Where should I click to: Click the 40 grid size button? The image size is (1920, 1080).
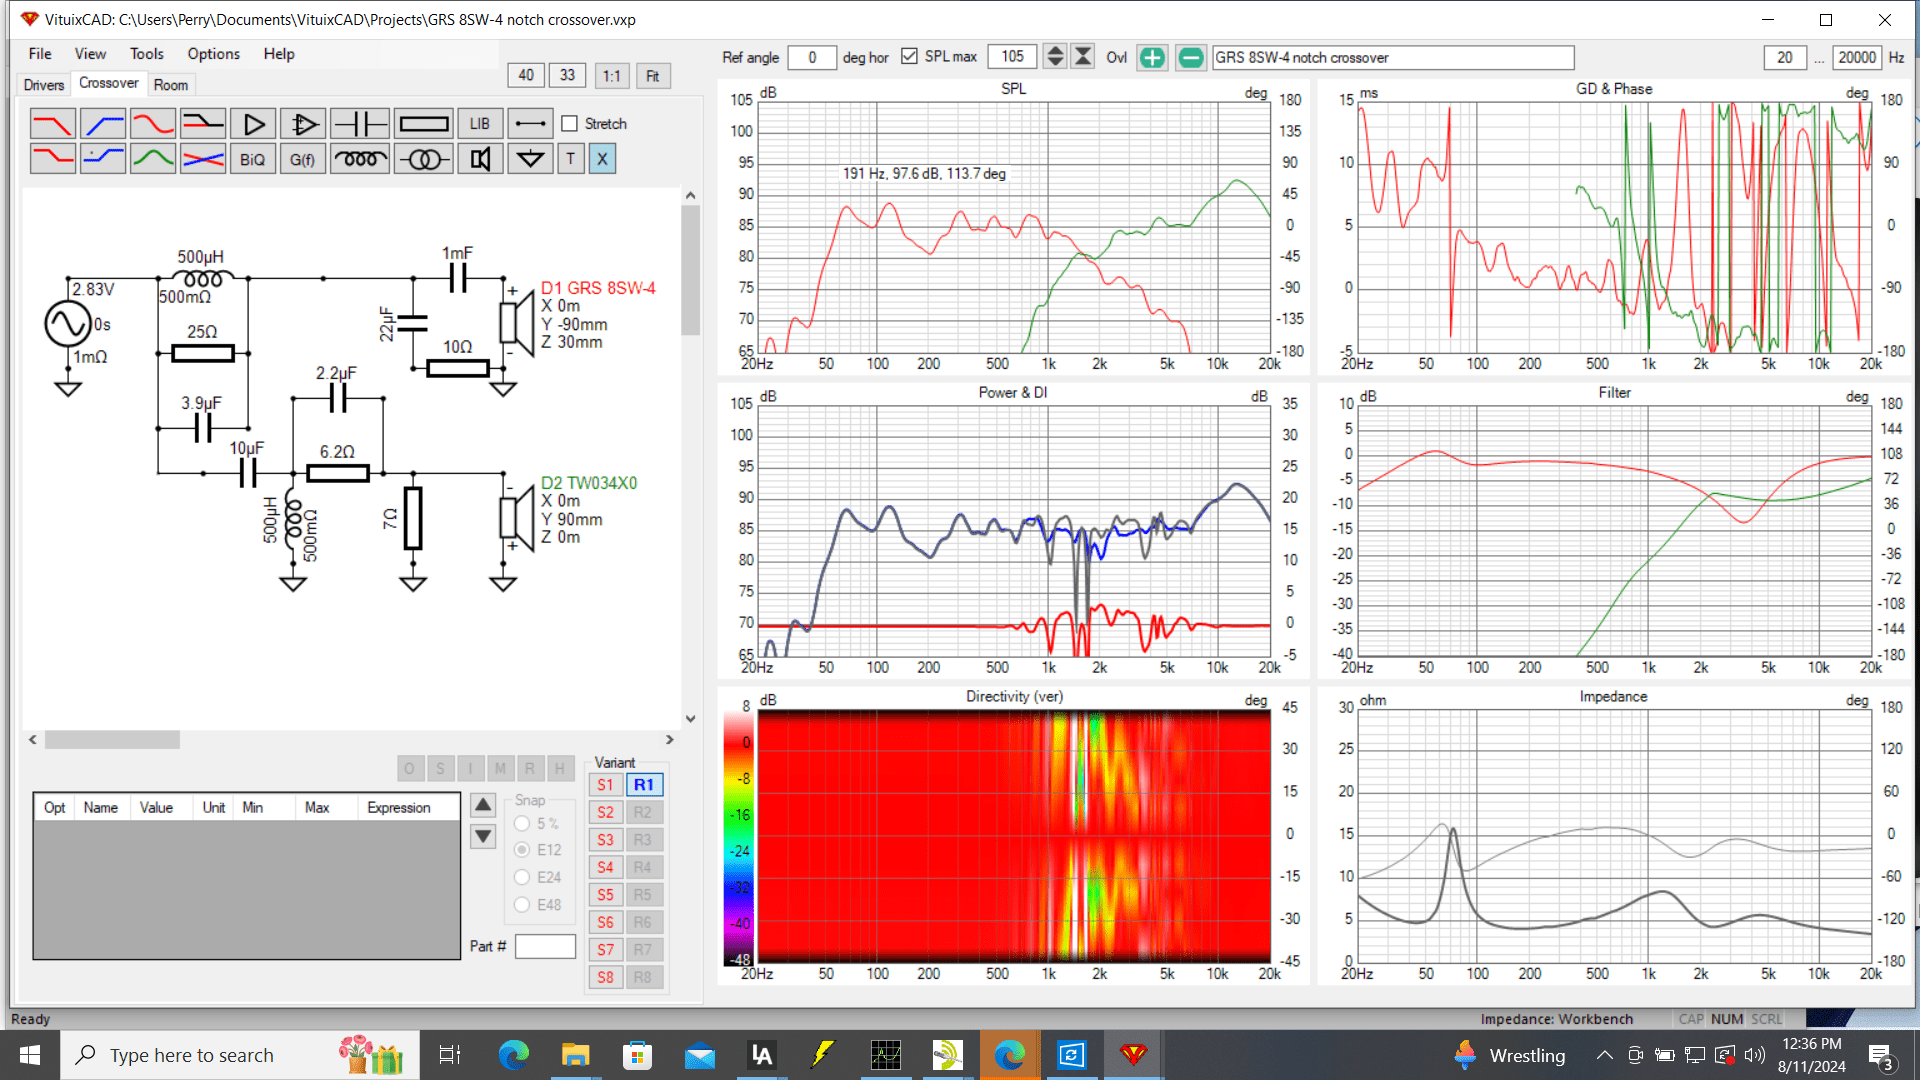(x=526, y=75)
